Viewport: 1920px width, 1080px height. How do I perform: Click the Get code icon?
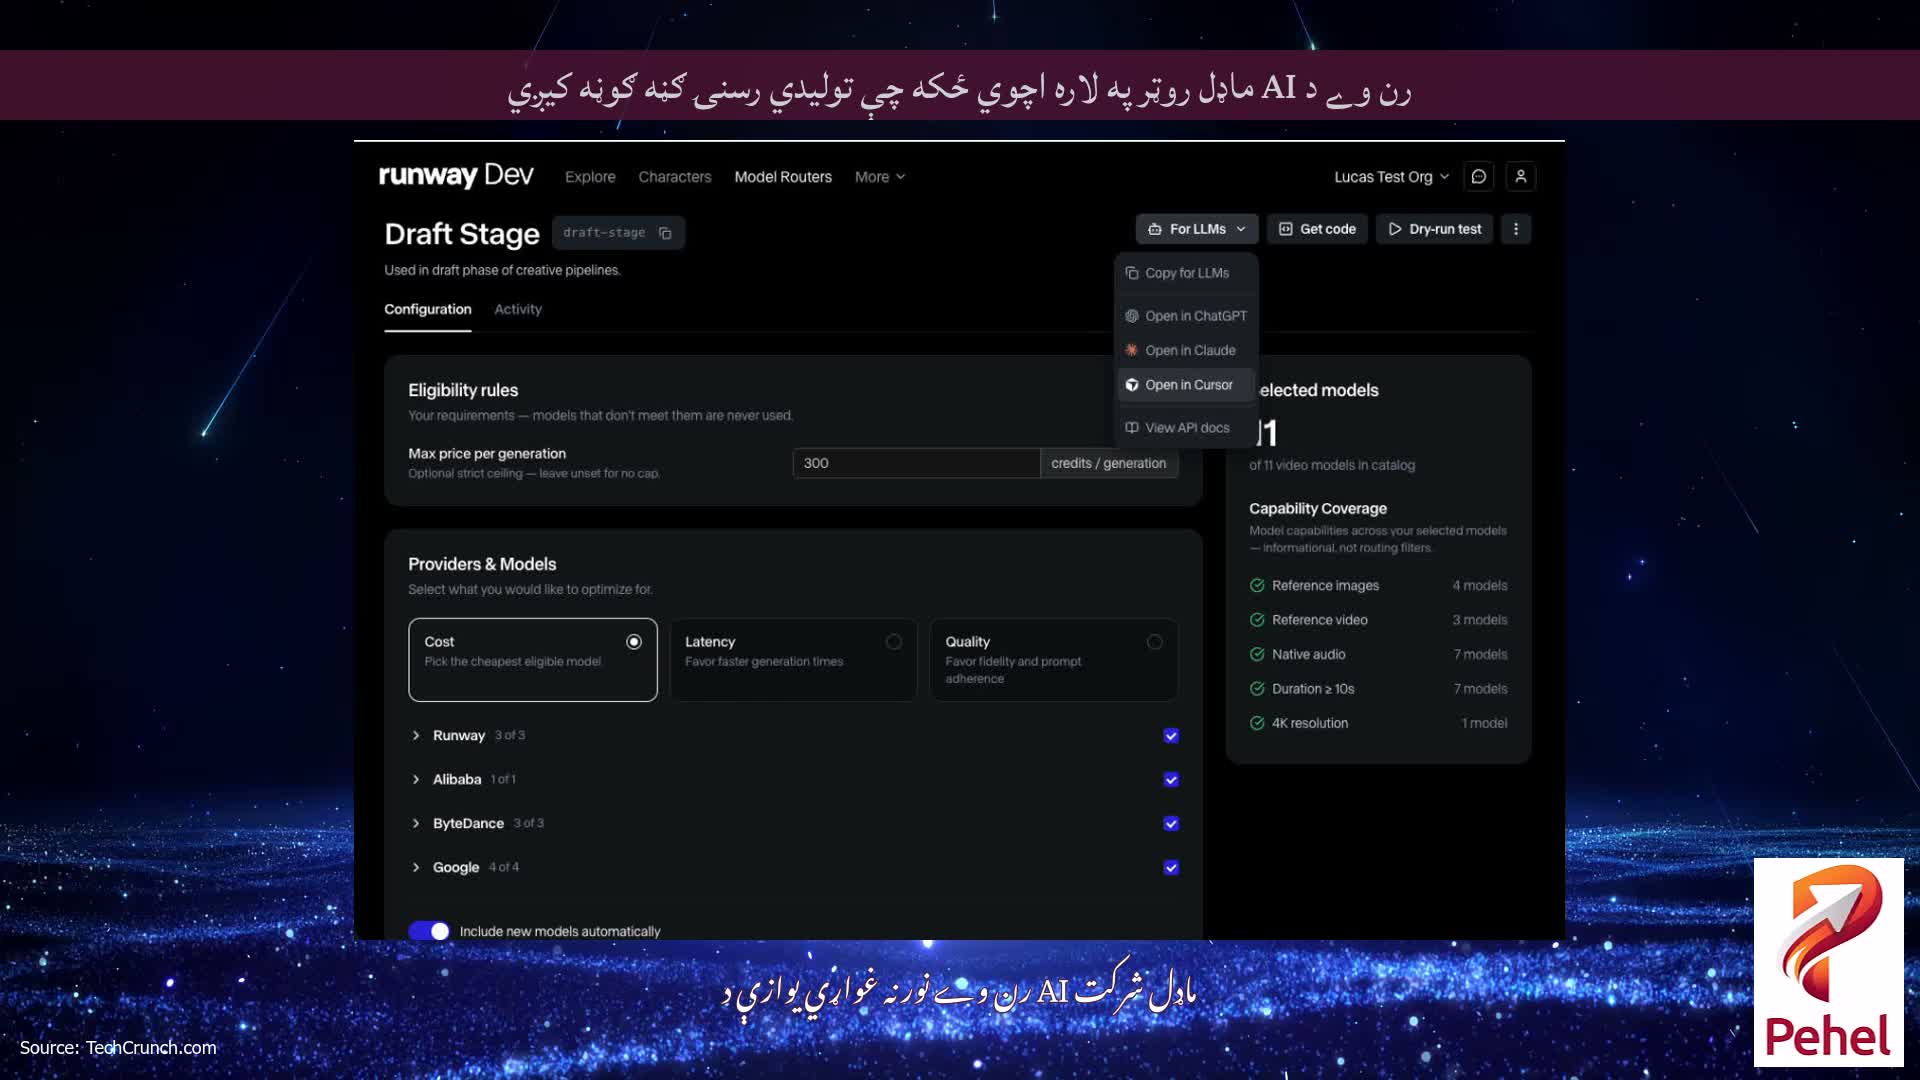[1286, 229]
